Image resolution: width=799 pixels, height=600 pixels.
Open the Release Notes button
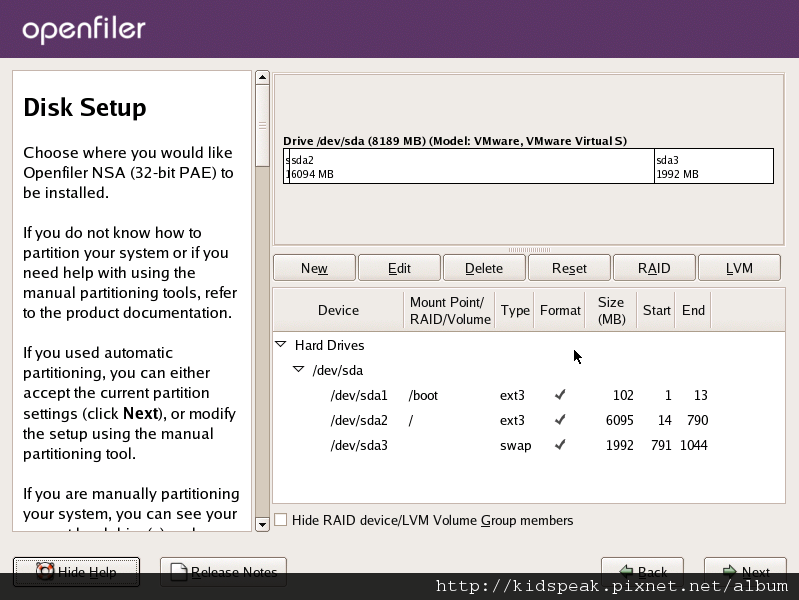tap(223, 571)
